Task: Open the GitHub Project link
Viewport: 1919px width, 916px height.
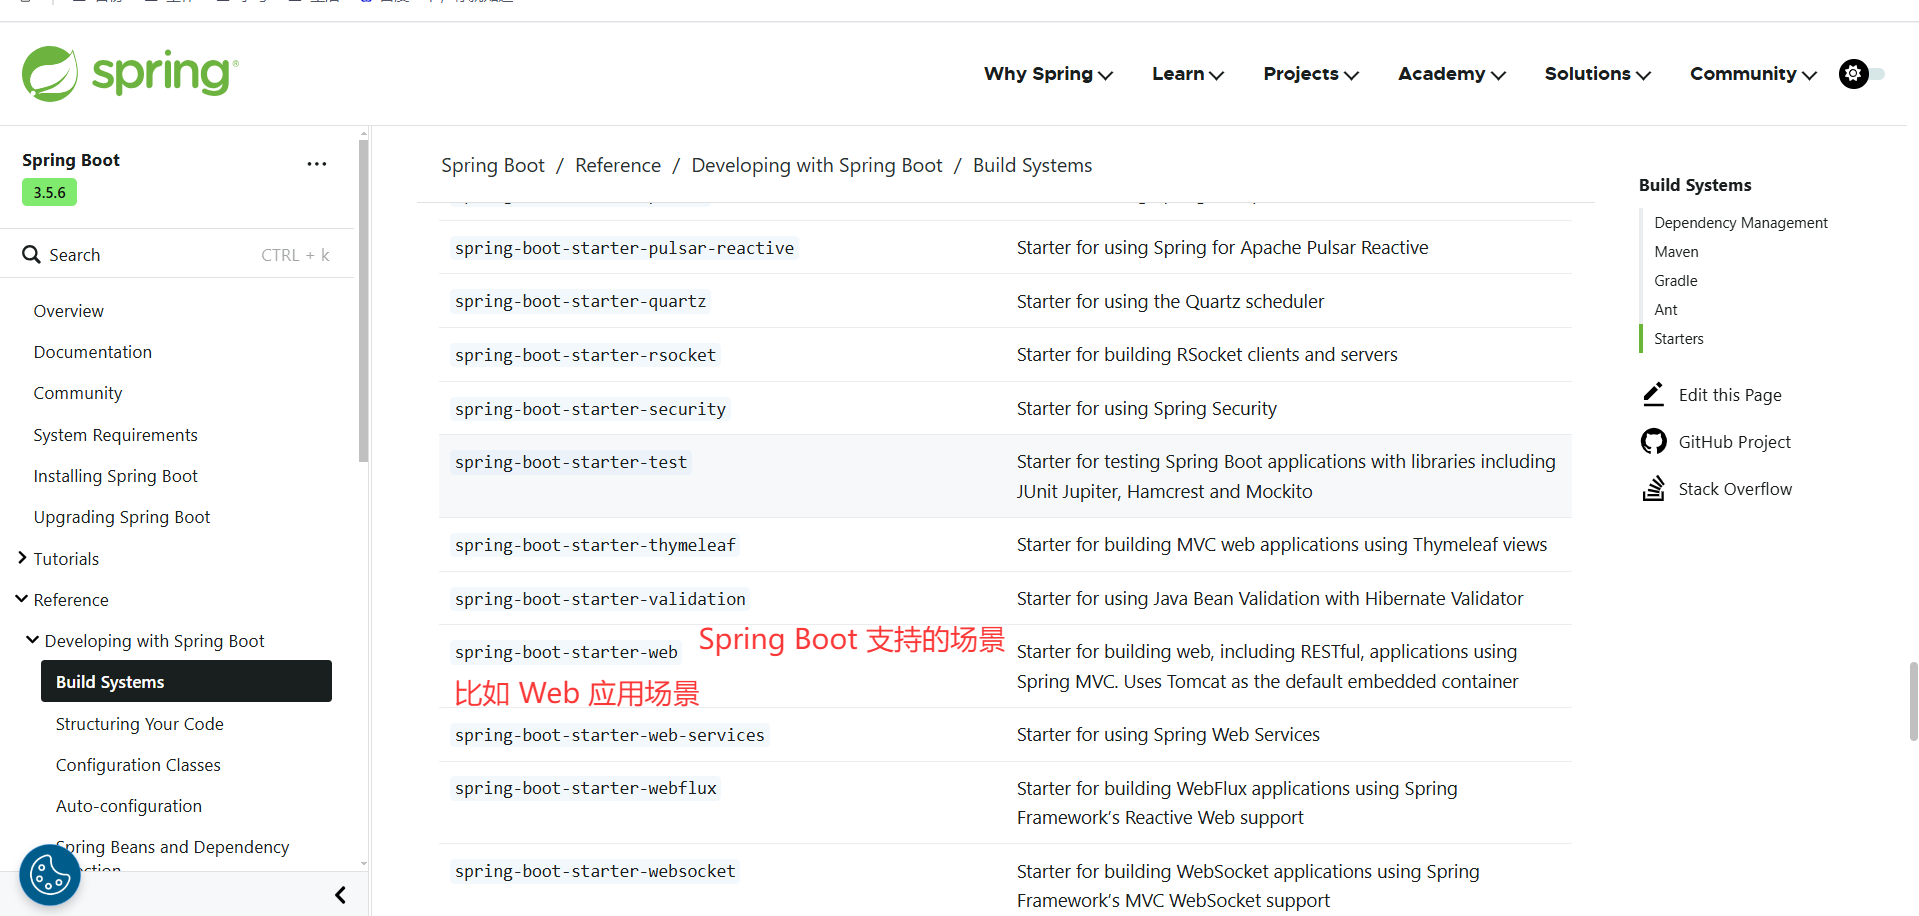Action: (1735, 442)
